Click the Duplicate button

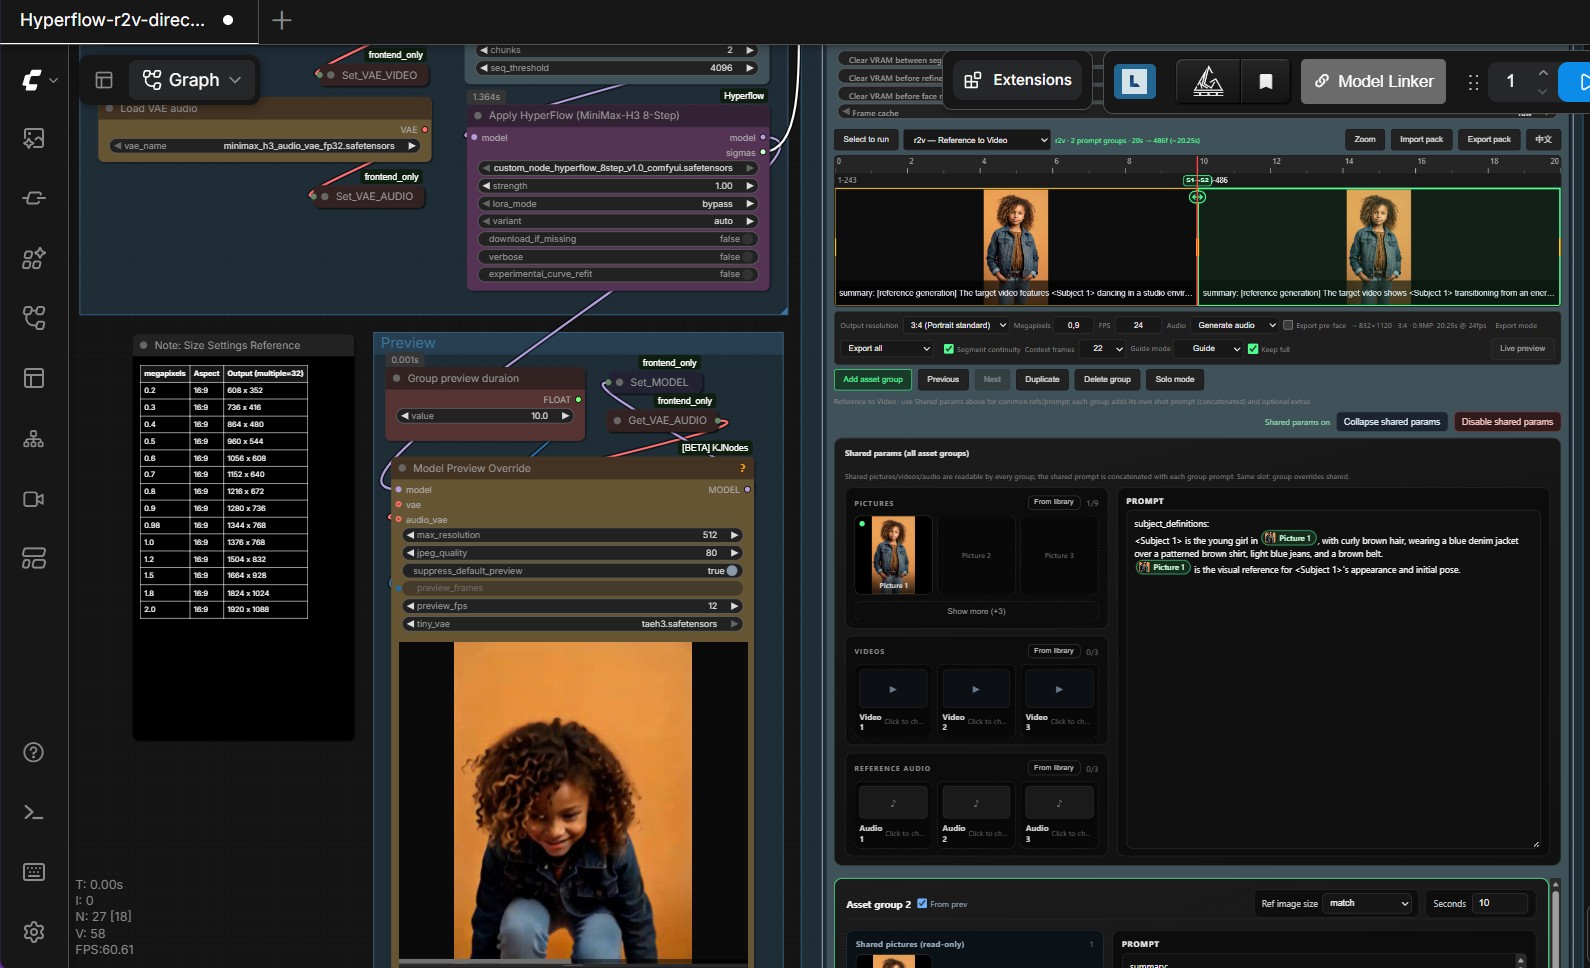[x=1042, y=379]
